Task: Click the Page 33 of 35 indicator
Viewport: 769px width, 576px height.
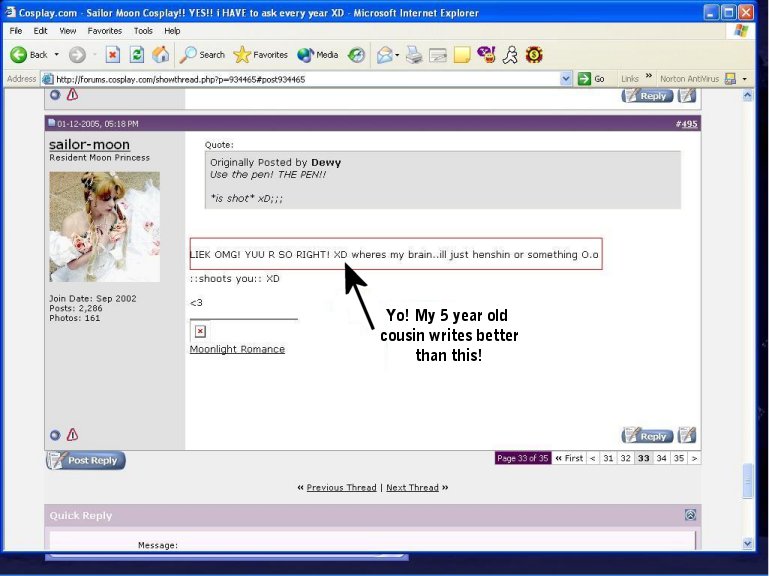Action: (x=523, y=458)
